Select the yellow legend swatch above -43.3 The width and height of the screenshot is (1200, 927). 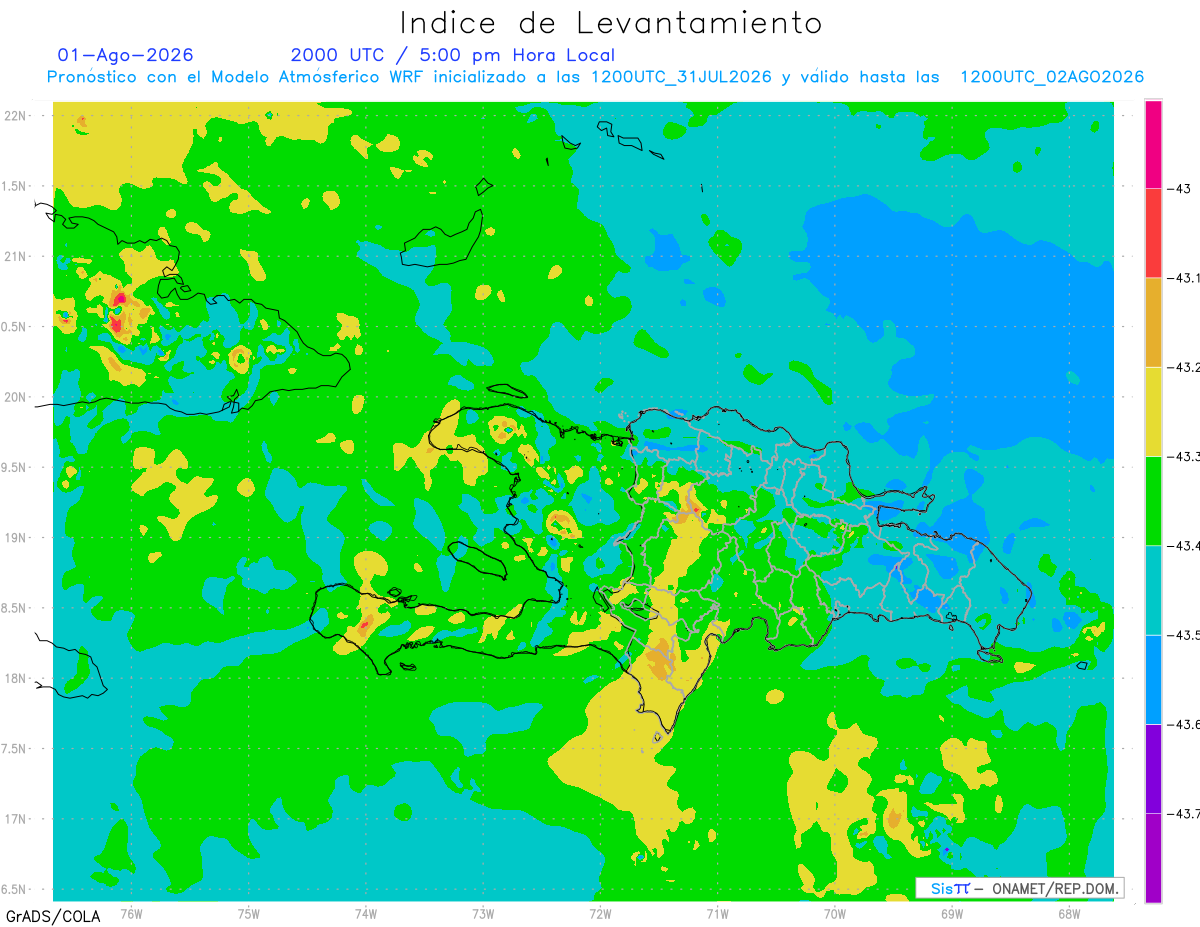(x=1153, y=411)
